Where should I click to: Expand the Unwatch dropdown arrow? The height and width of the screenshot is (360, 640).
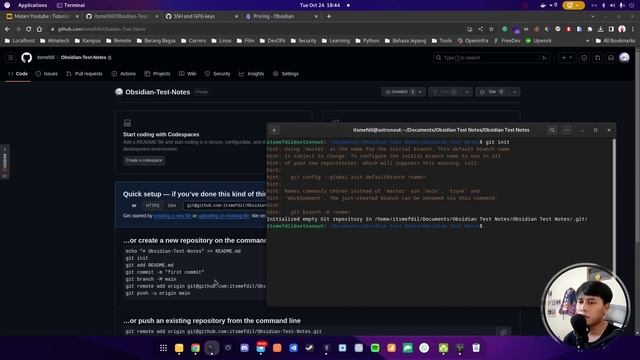pyautogui.click(x=420, y=92)
